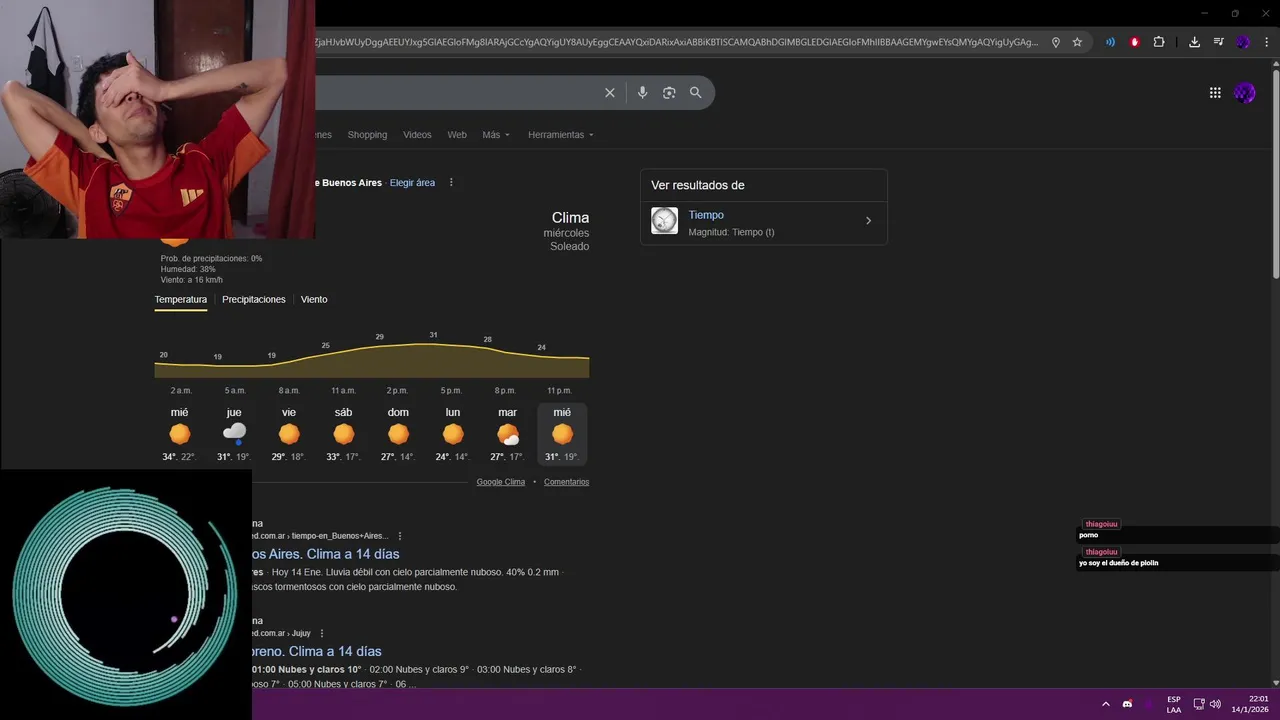The height and width of the screenshot is (720, 1280).
Task: Click the 31 temperature point on the graph
Action: click(433, 335)
